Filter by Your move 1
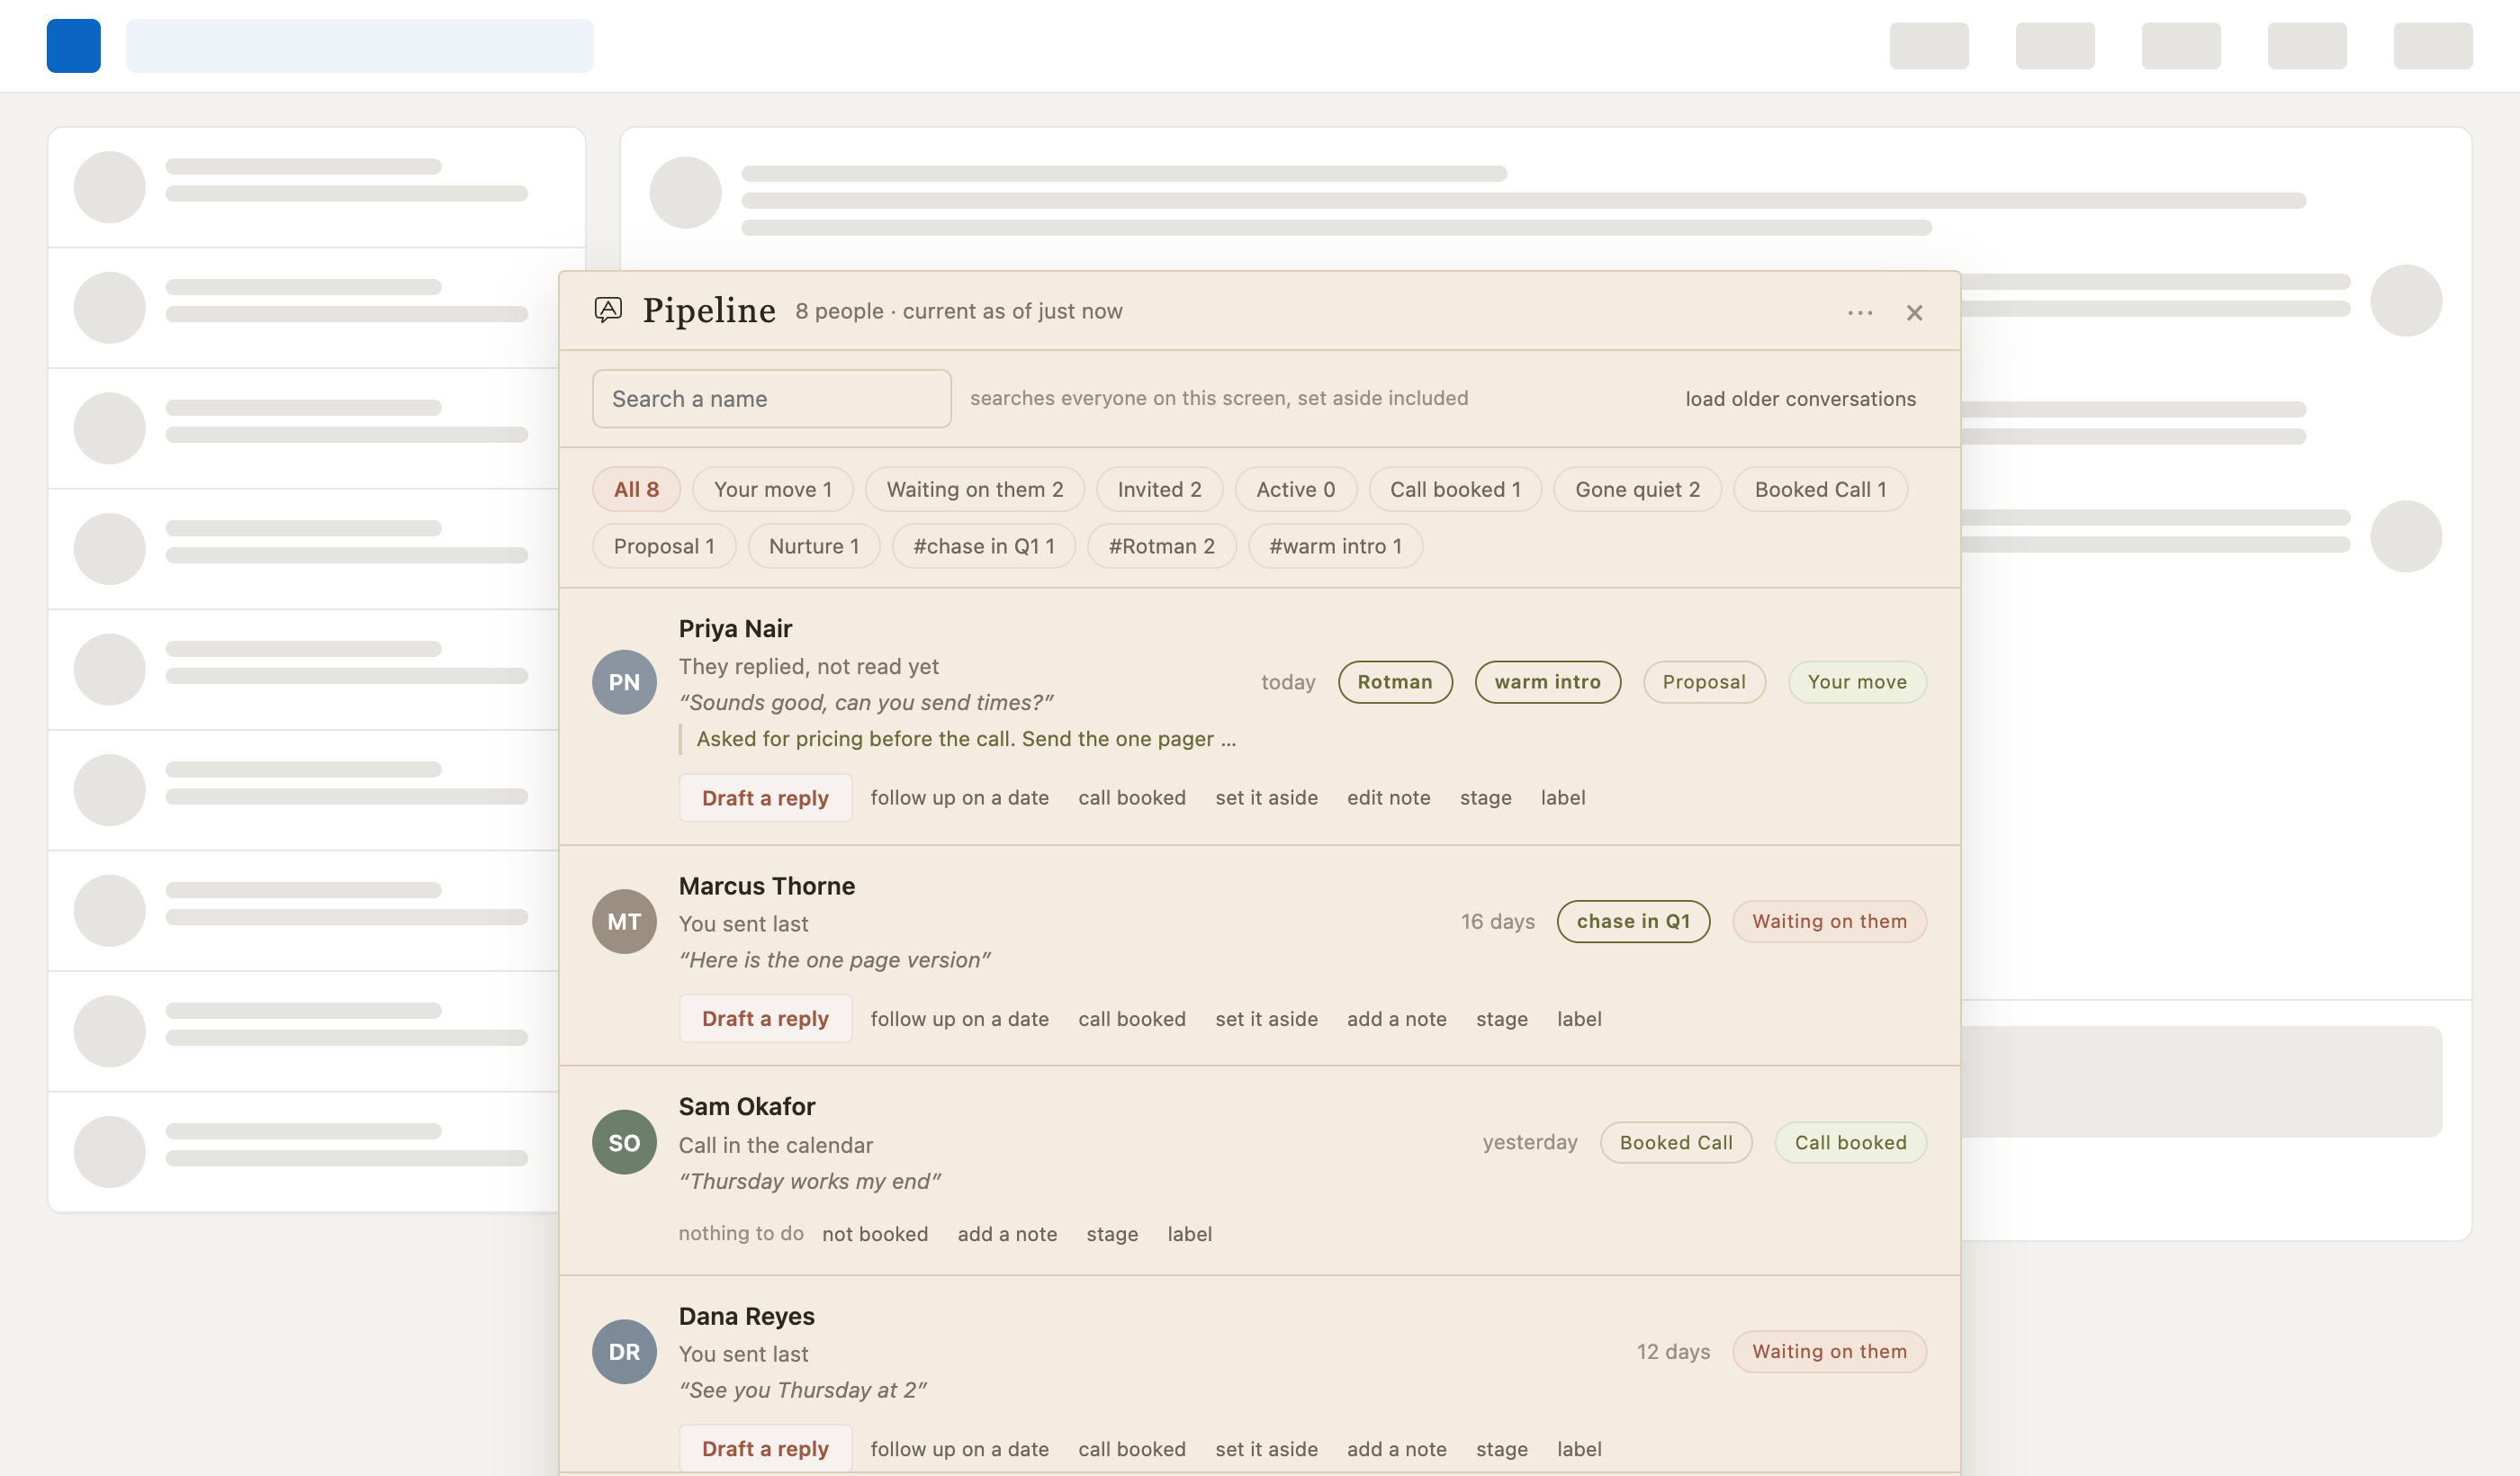2520x1476 pixels. (x=772, y=489)
